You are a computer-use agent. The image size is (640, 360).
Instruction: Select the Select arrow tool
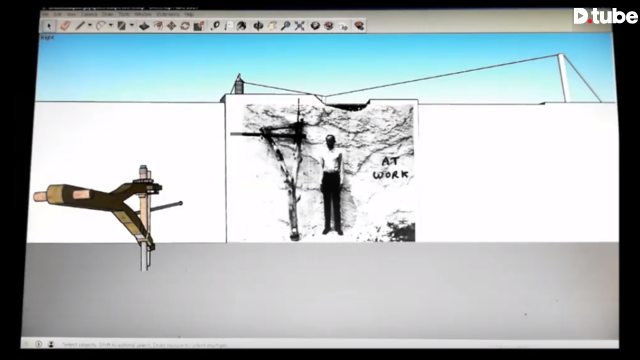click(x=49, y=27)
